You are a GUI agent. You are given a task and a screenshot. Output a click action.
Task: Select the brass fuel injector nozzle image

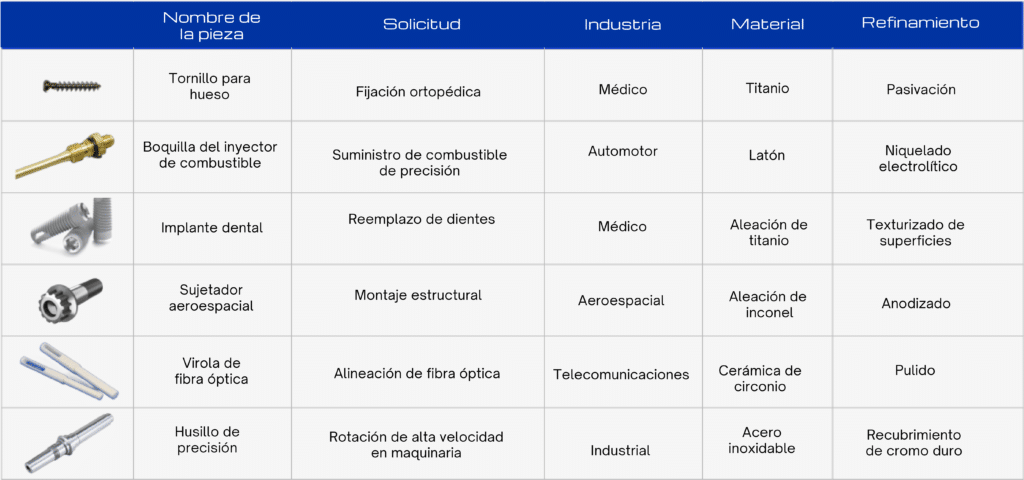[x=66, y=156]
